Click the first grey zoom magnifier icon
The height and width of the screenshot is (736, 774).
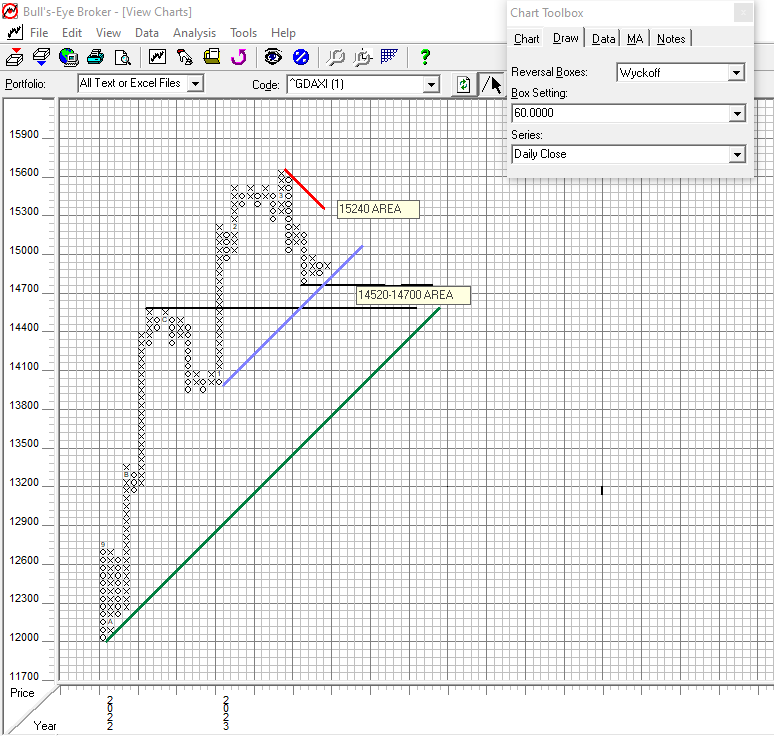(336, 57)
